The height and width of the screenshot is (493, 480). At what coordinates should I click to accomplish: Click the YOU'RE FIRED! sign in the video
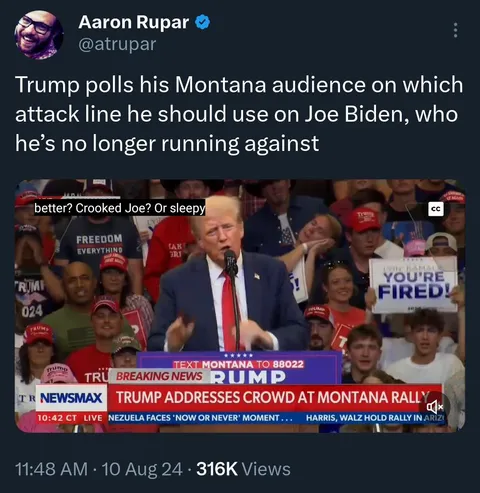(413, 285)
